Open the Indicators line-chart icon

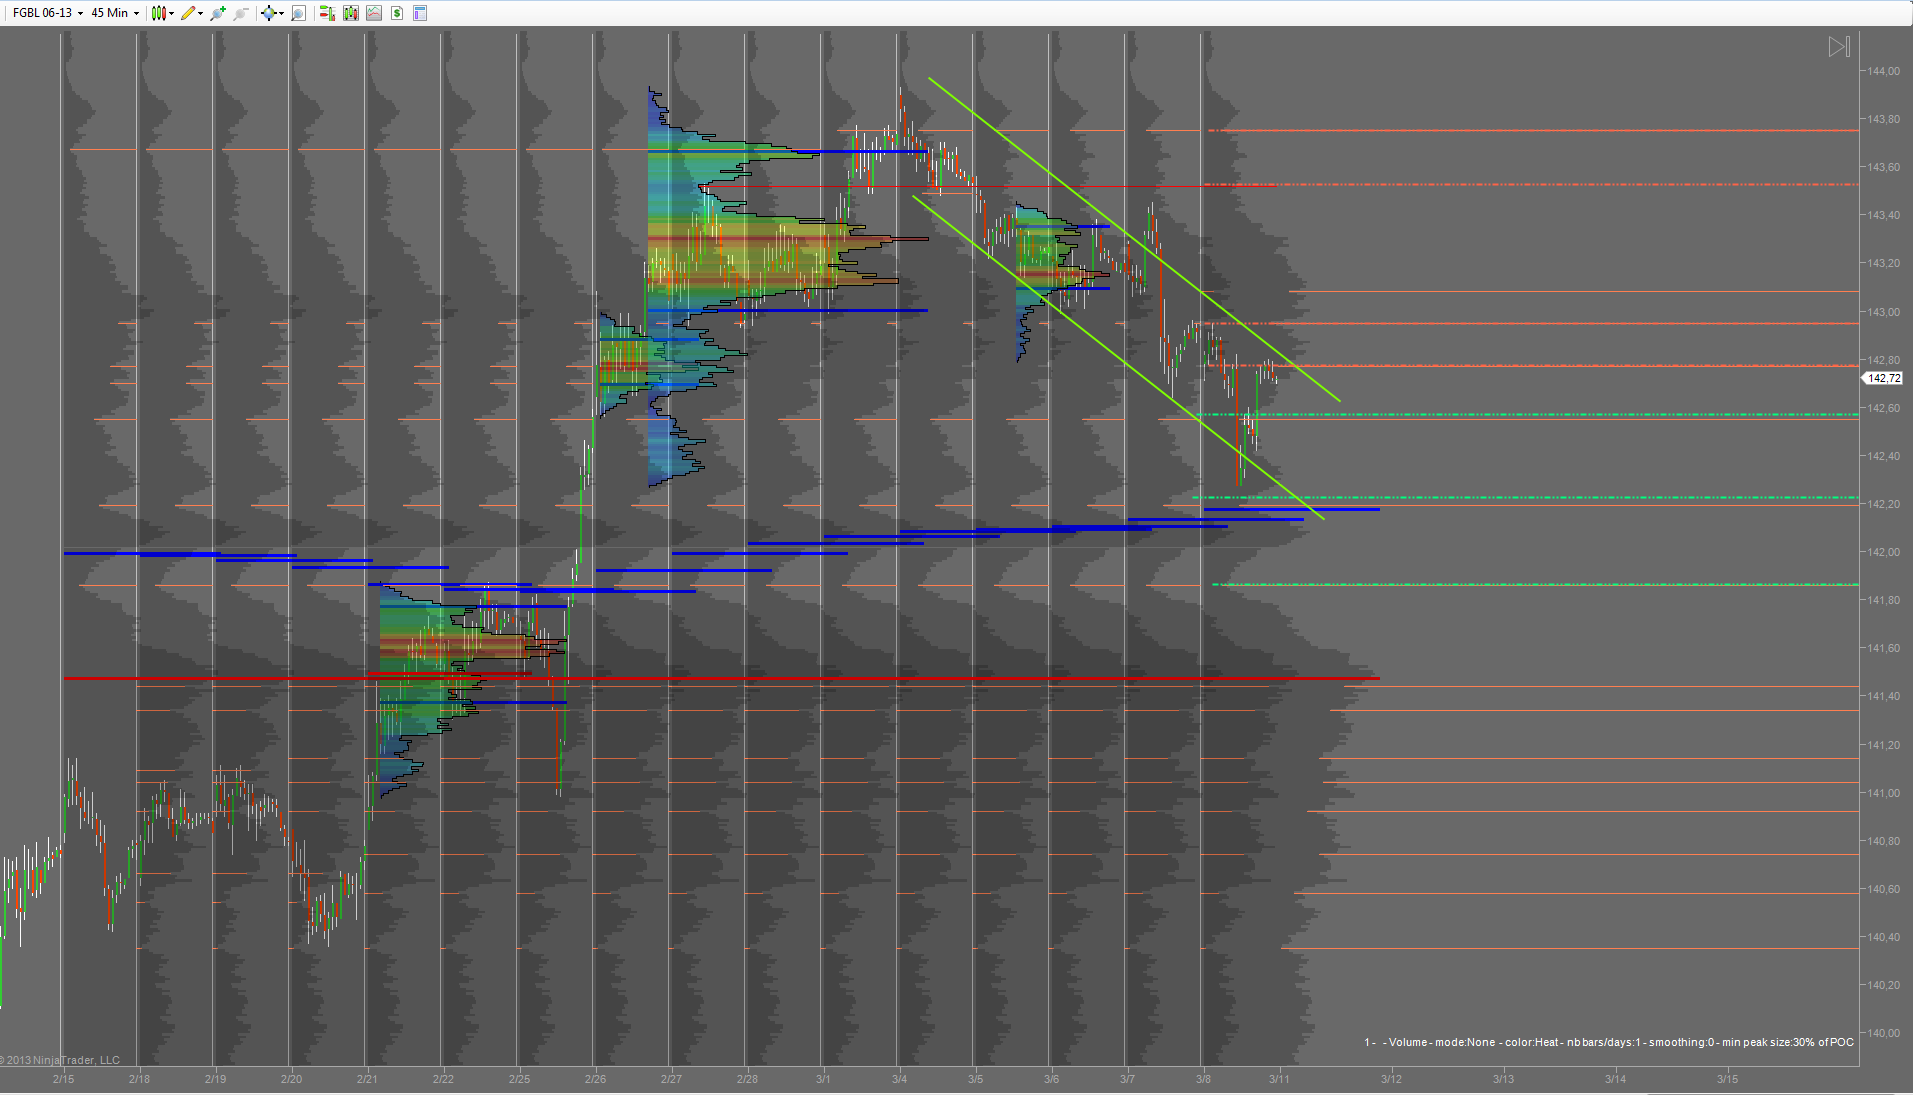click(374, 13)
